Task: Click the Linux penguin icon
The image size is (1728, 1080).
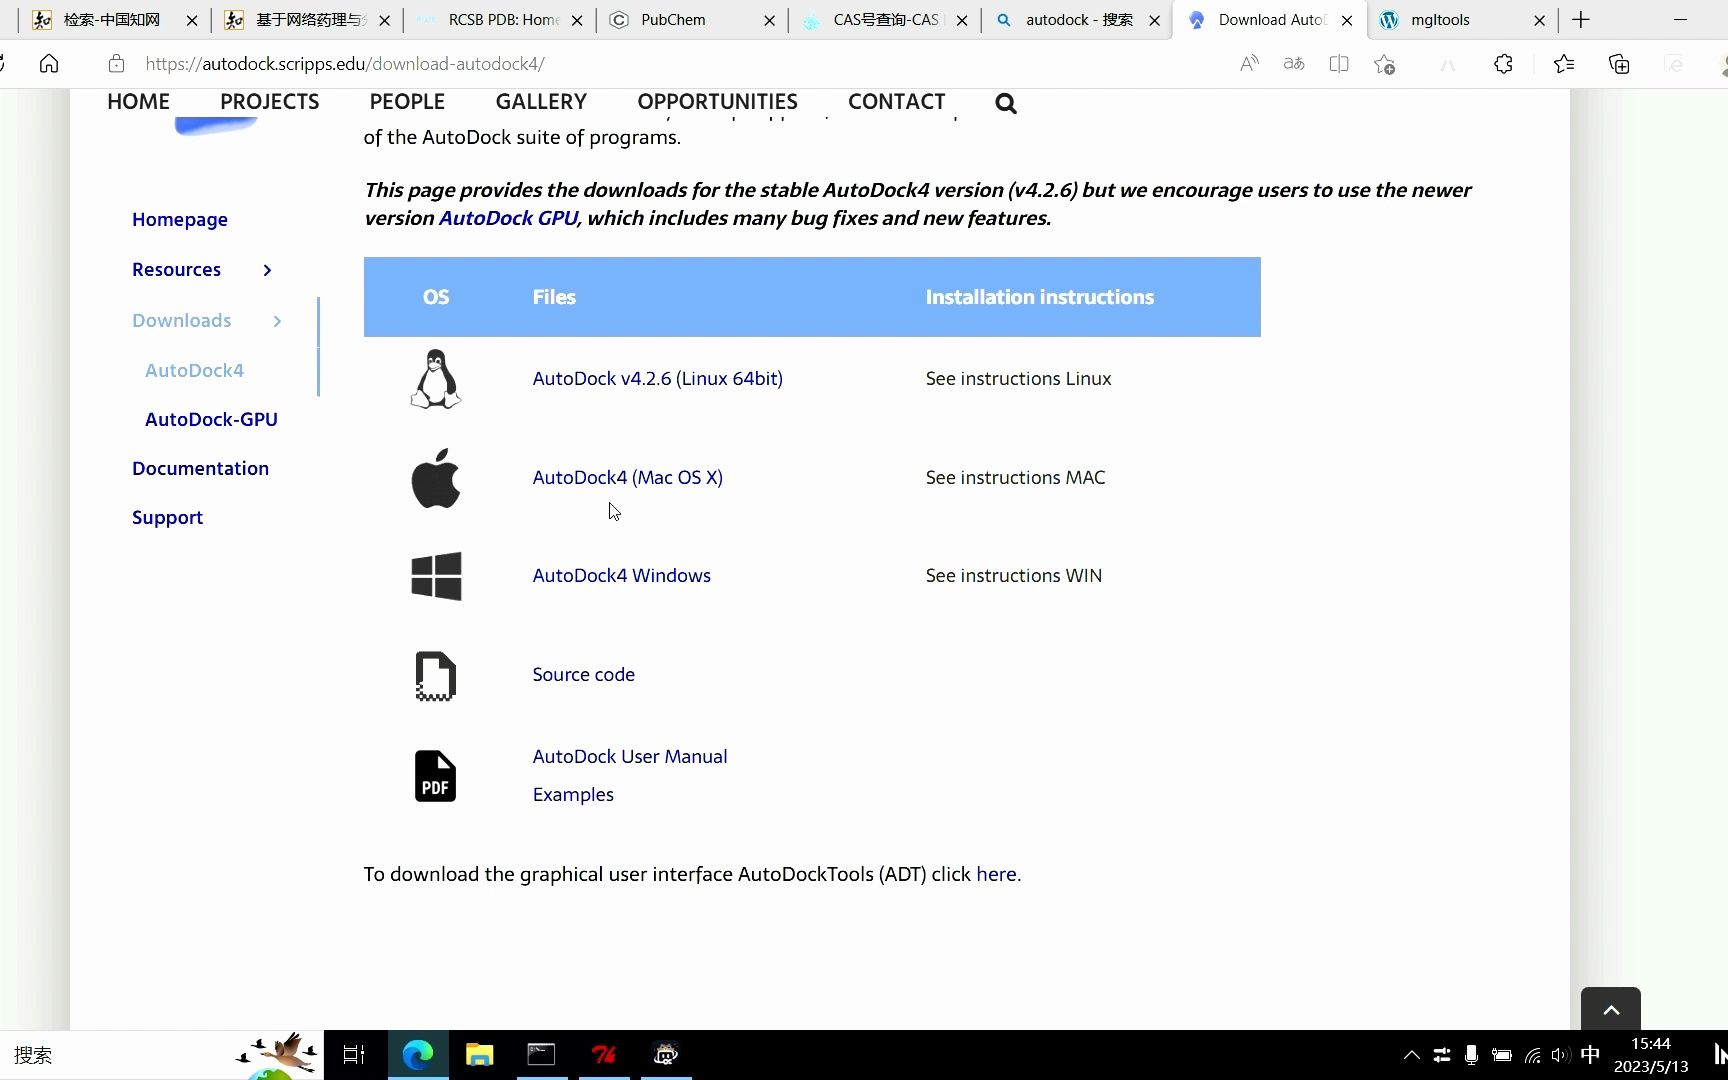Action: tap(436, 379)
